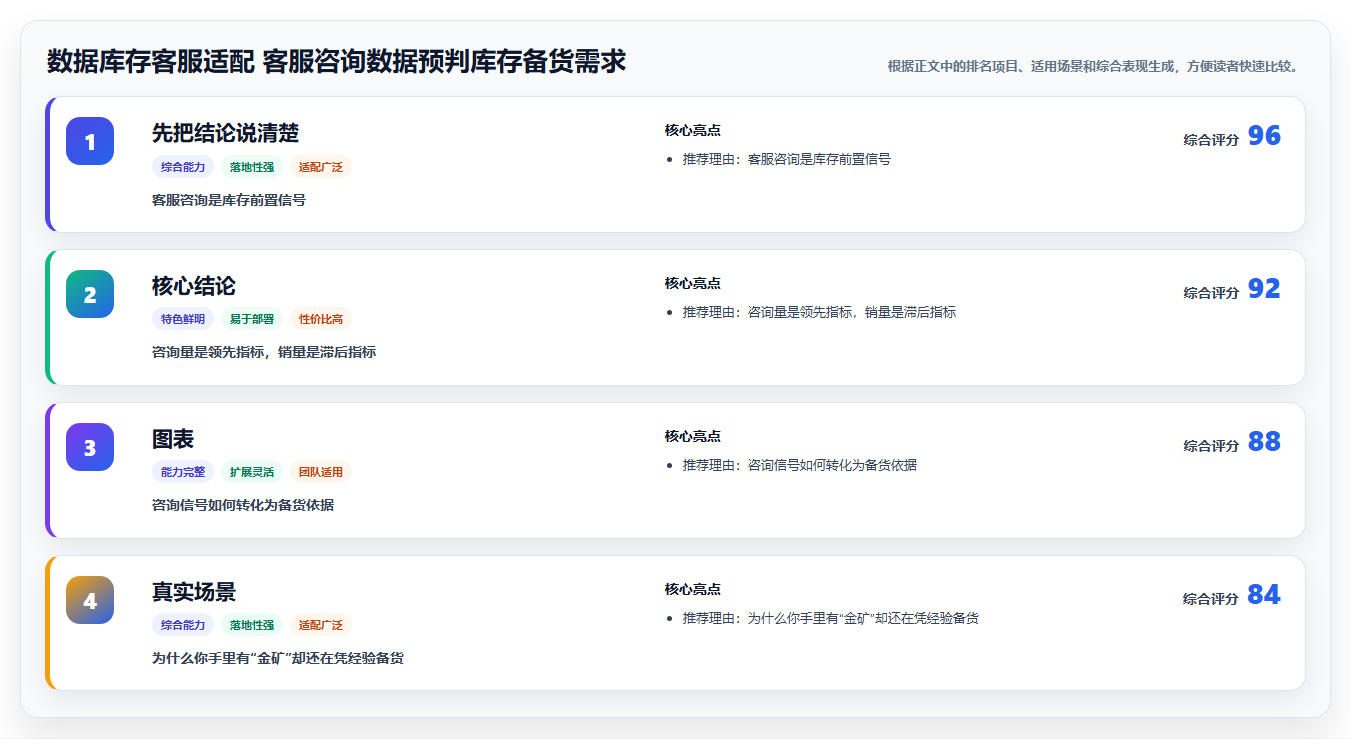Click 核心亮点 heading in rank 2 card

(x=693, y=283)
